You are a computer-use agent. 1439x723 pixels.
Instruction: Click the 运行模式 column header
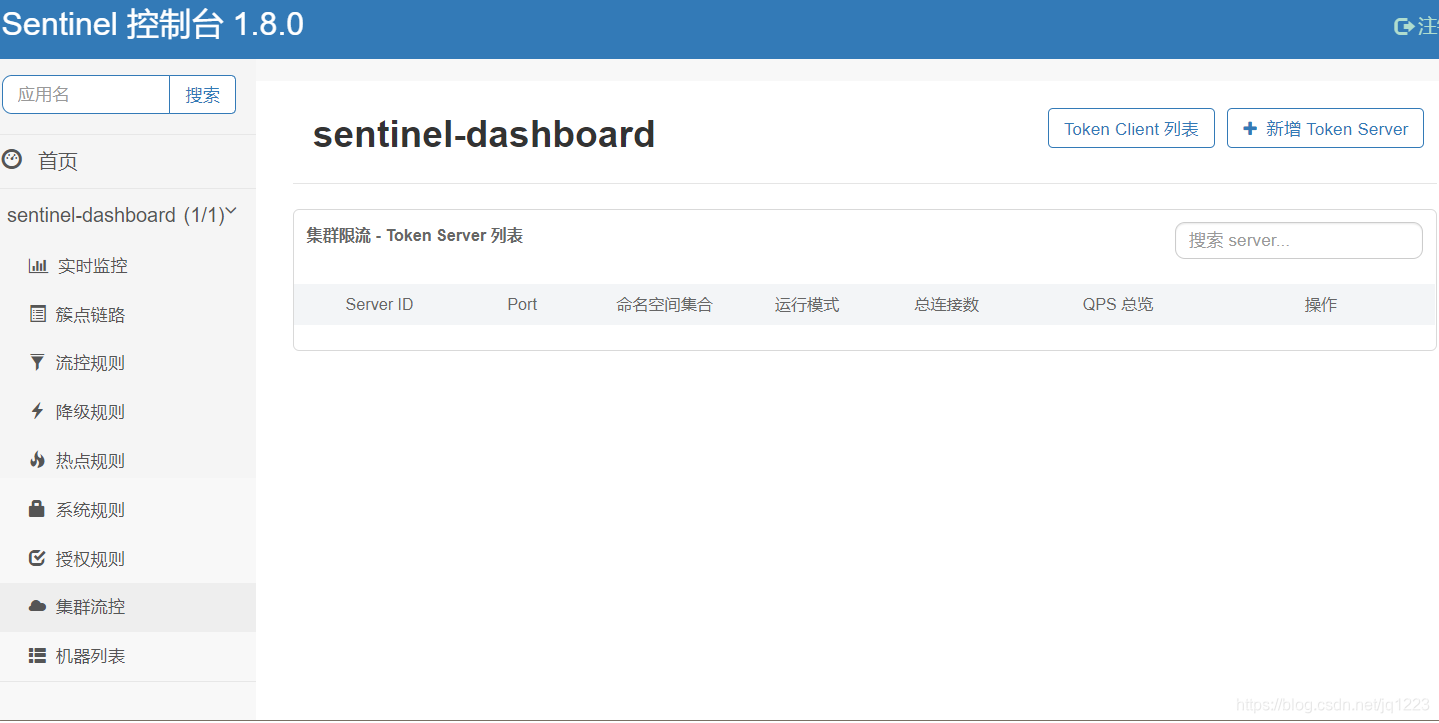pos(807,305)
